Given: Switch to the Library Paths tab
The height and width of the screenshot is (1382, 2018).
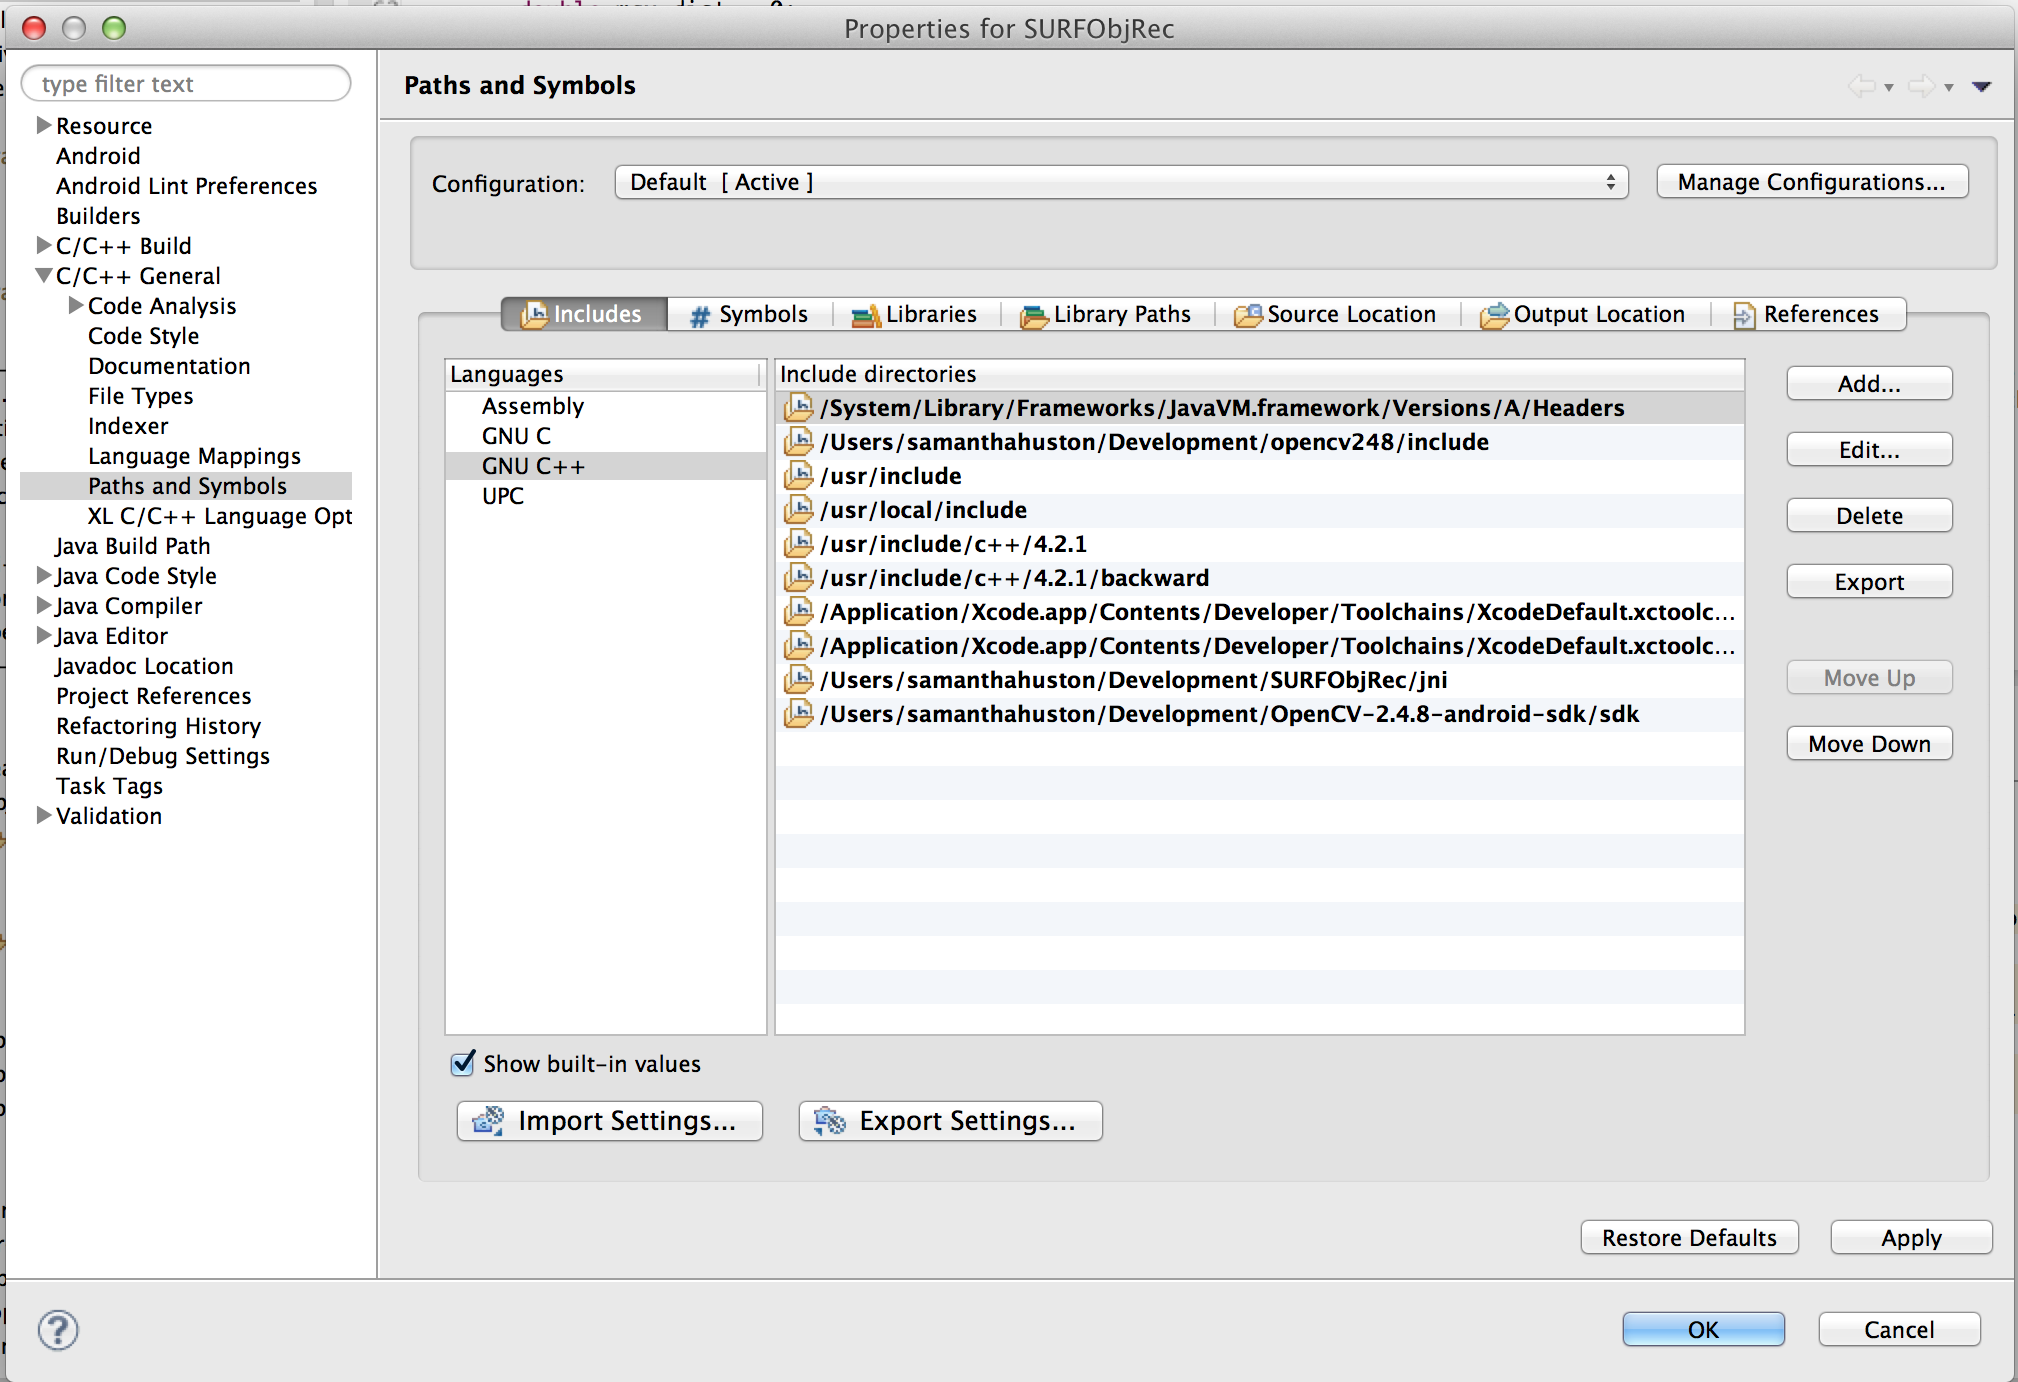Looking at the screenshot, I should (1106, 314).
